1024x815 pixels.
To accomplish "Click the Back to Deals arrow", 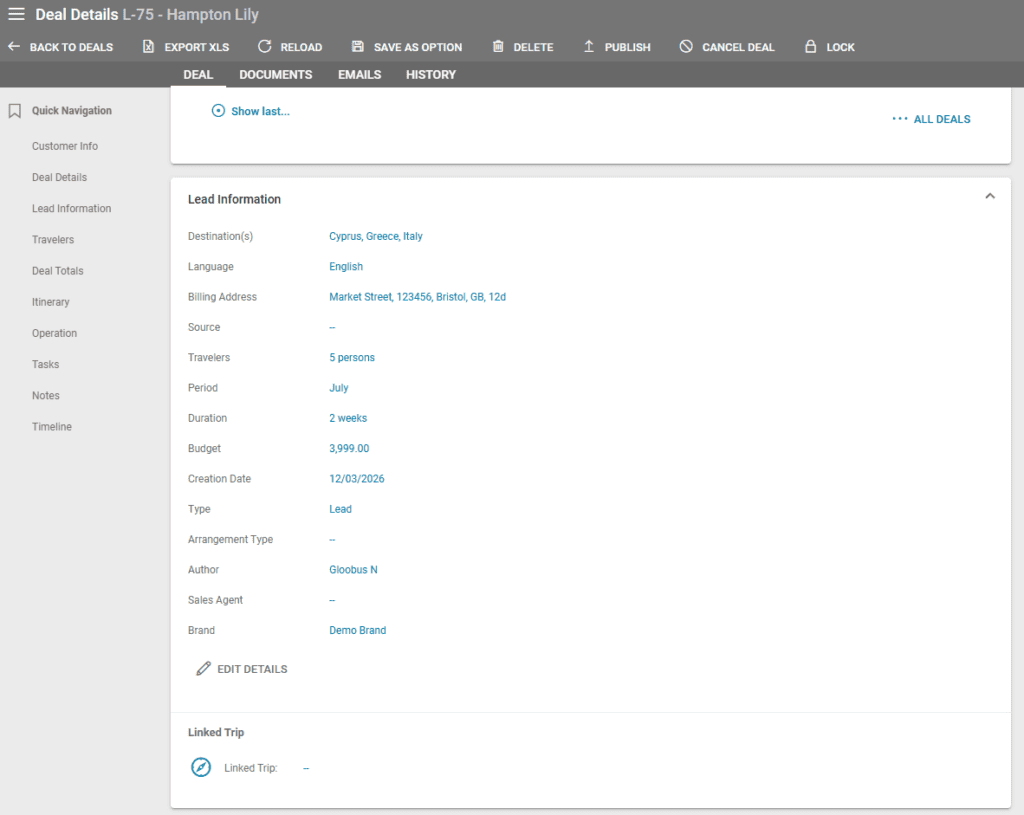I will click(x=14, y=47).
